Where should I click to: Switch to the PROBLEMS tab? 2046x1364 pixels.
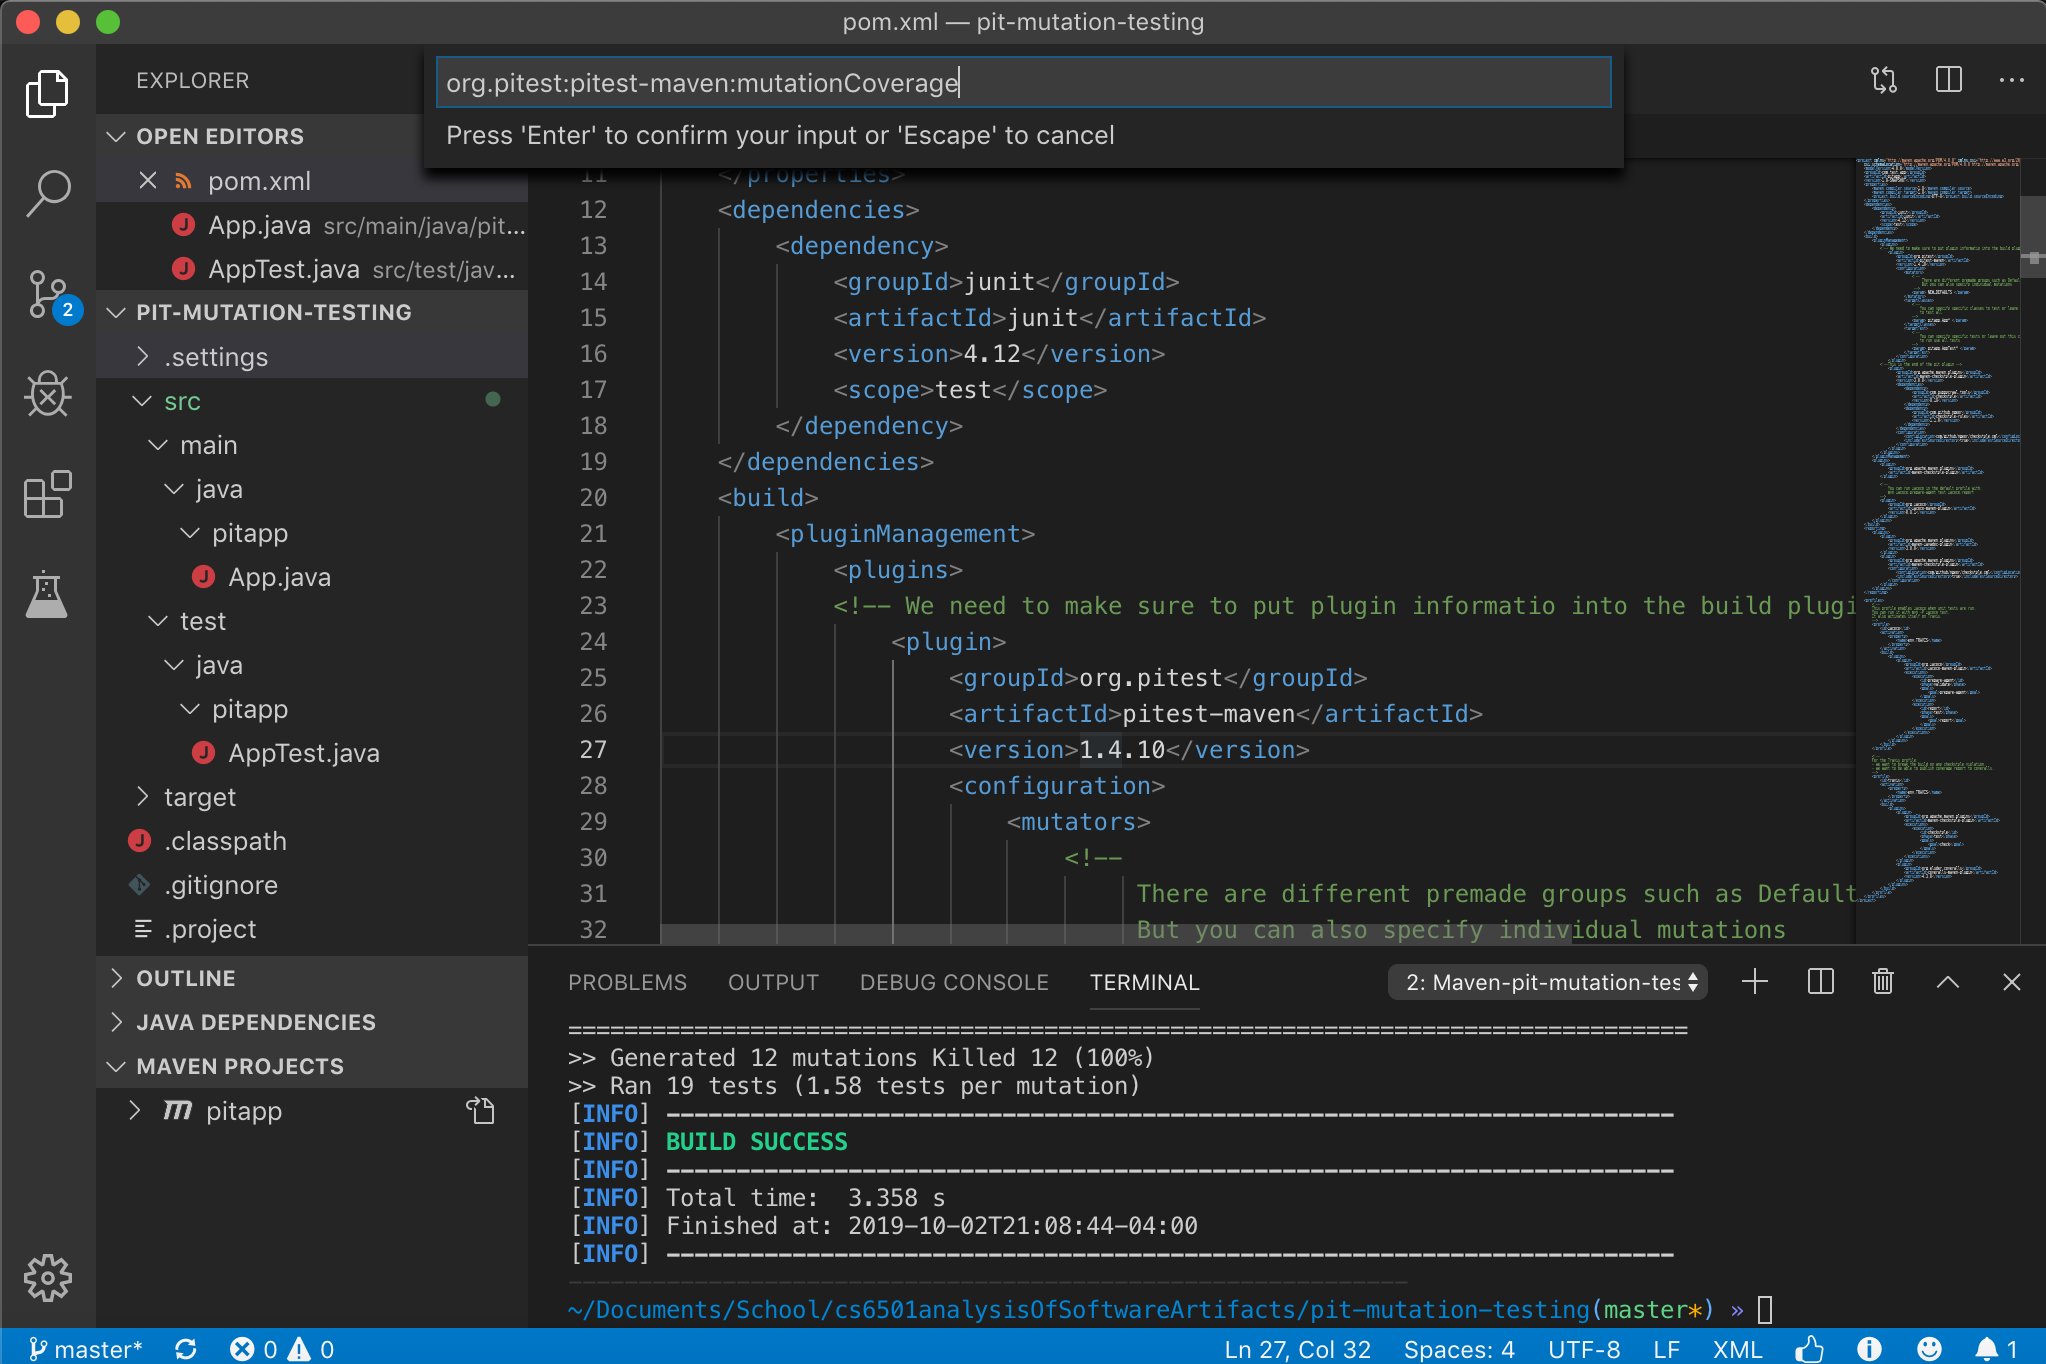627,982
